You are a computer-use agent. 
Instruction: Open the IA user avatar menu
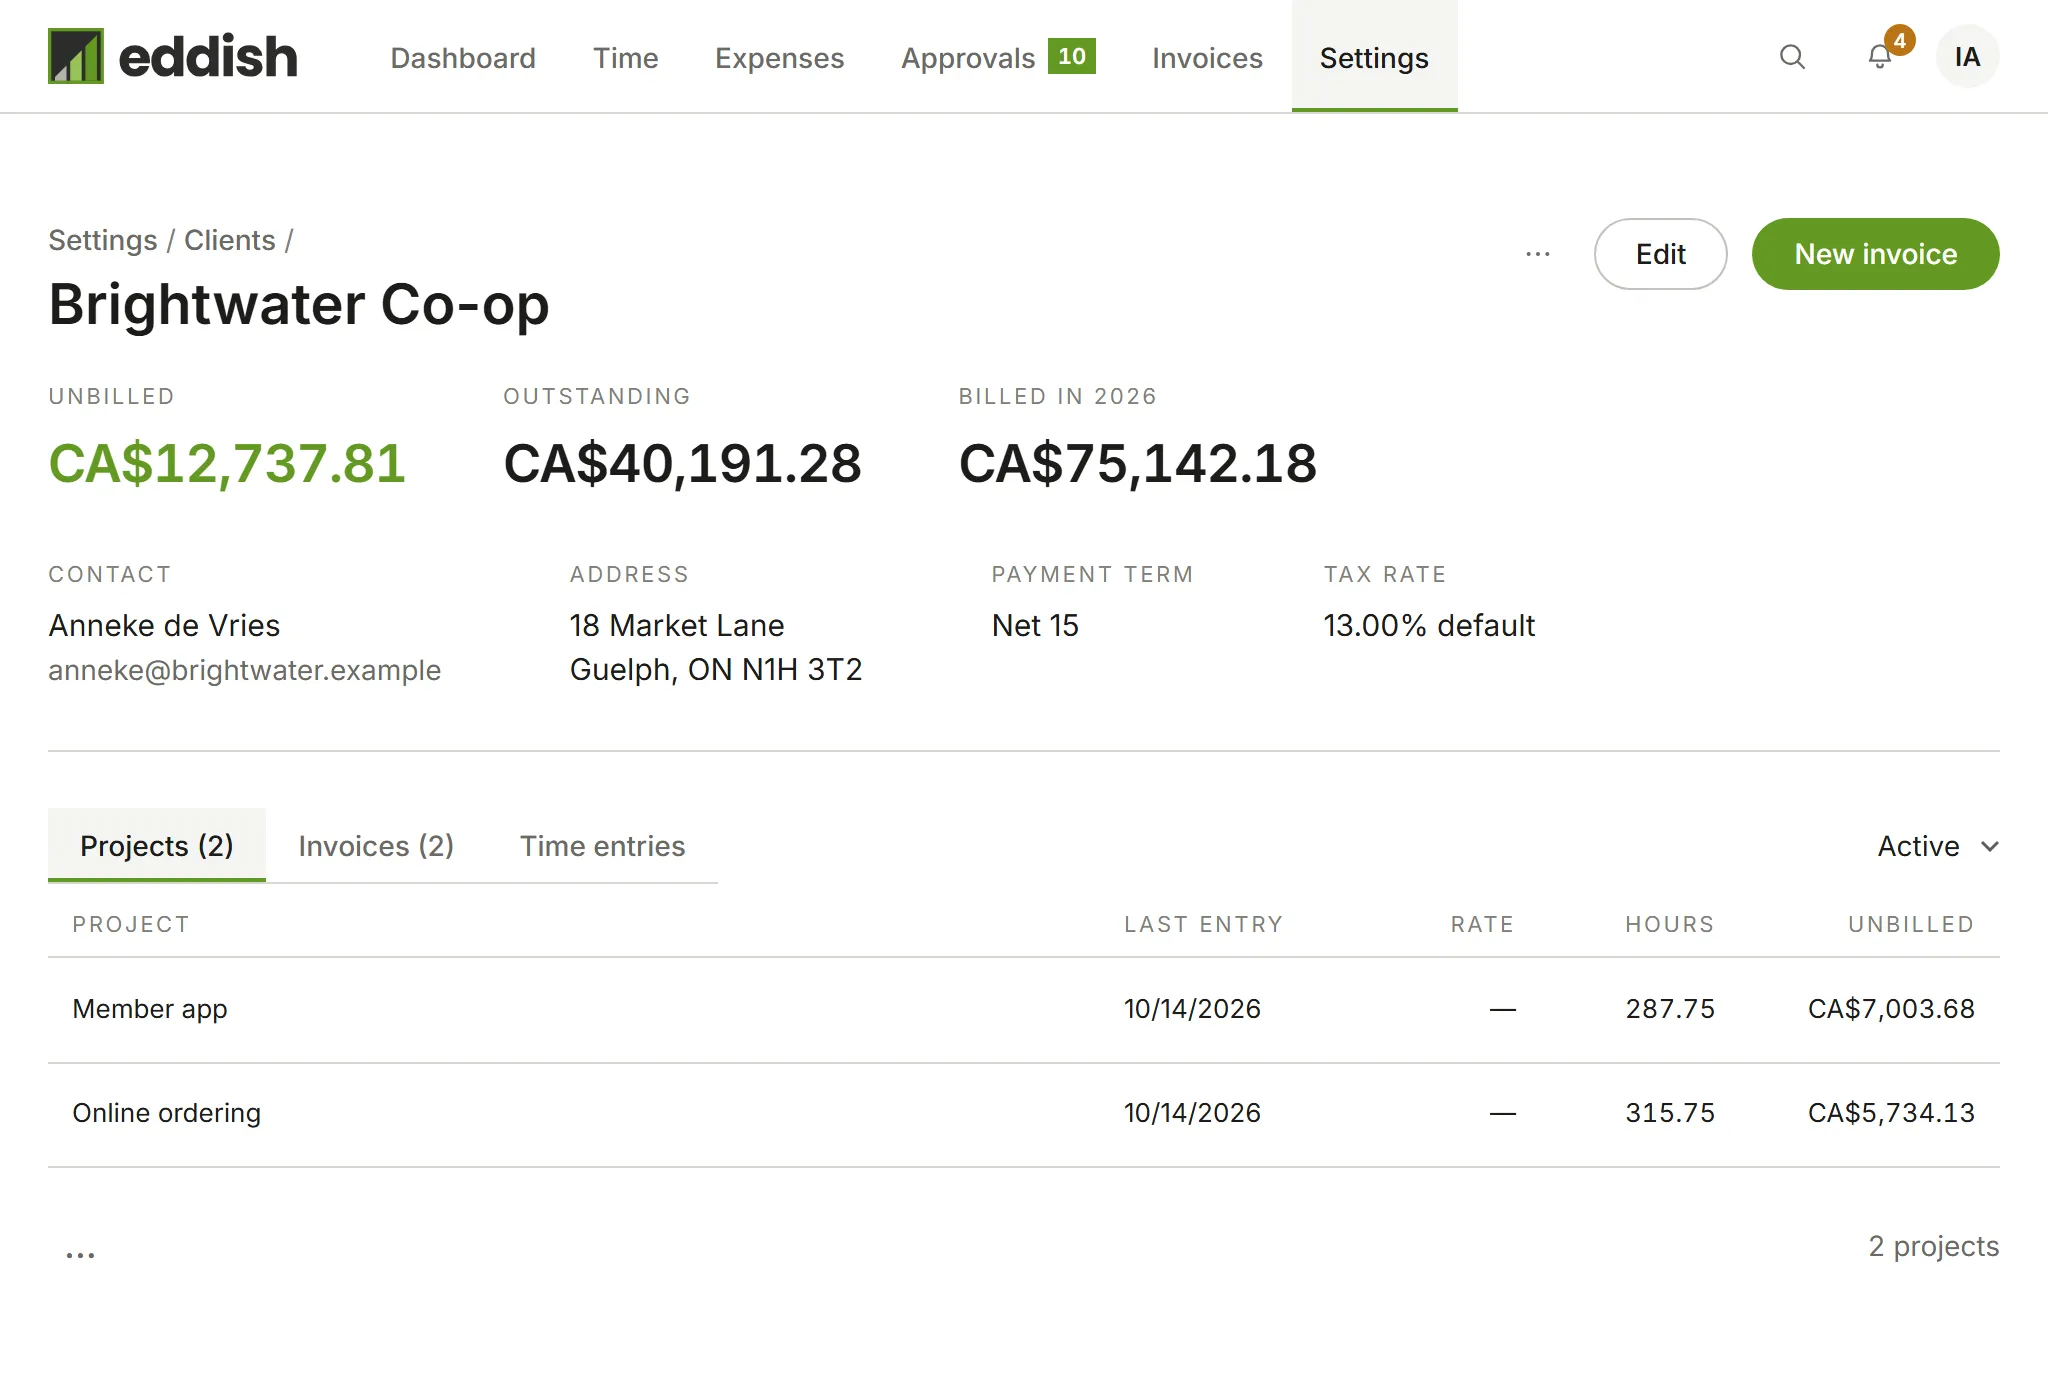1967,57
